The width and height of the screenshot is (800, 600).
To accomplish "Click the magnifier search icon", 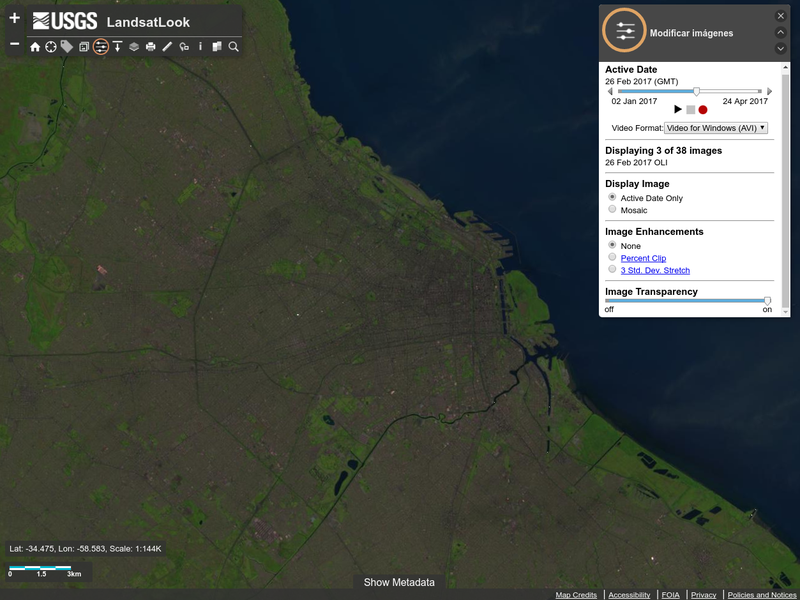I will point(233,47).
